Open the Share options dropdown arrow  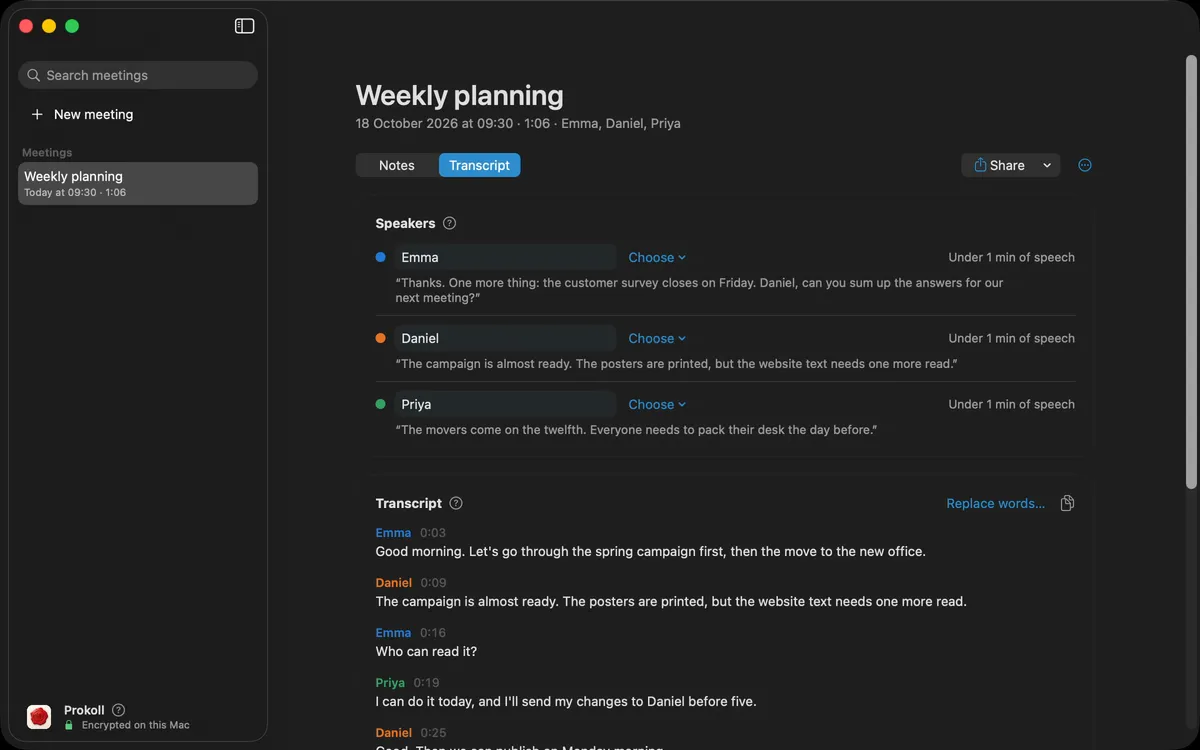pos(1047,165)
